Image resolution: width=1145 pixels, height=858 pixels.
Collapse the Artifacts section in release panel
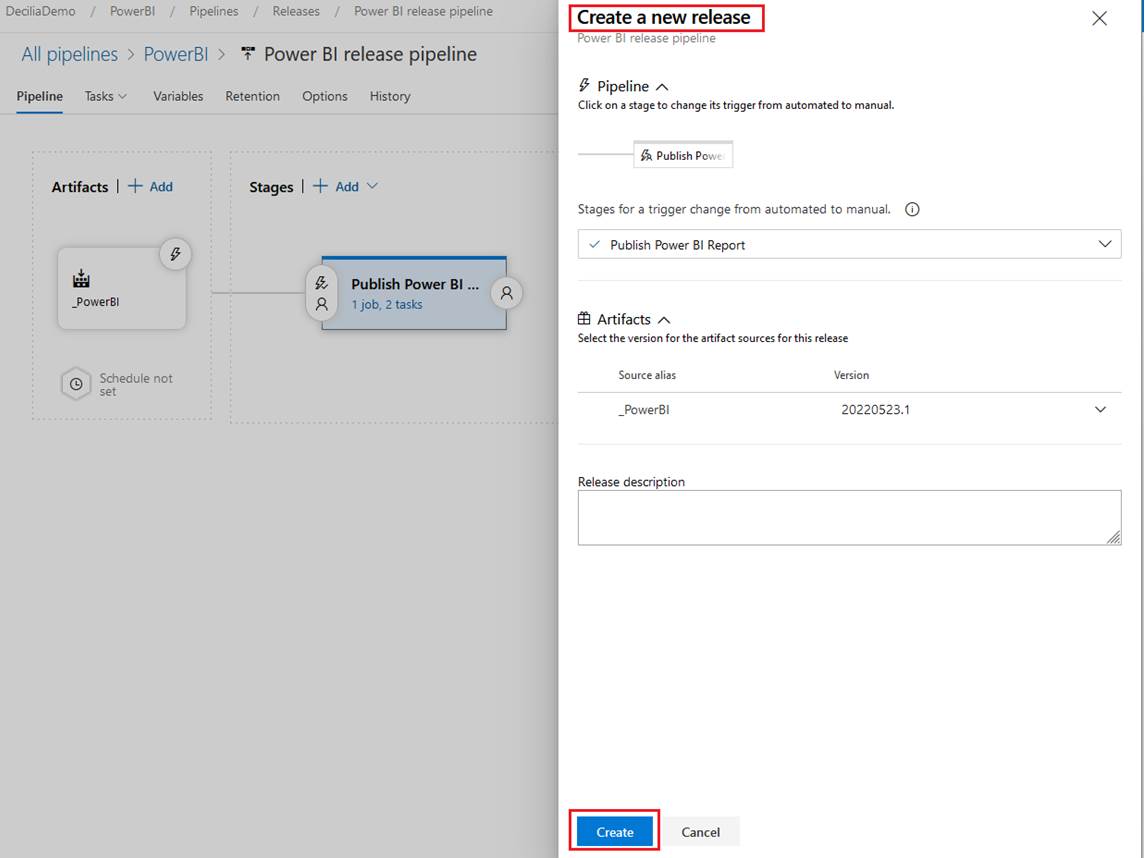(x=664, y=320)
